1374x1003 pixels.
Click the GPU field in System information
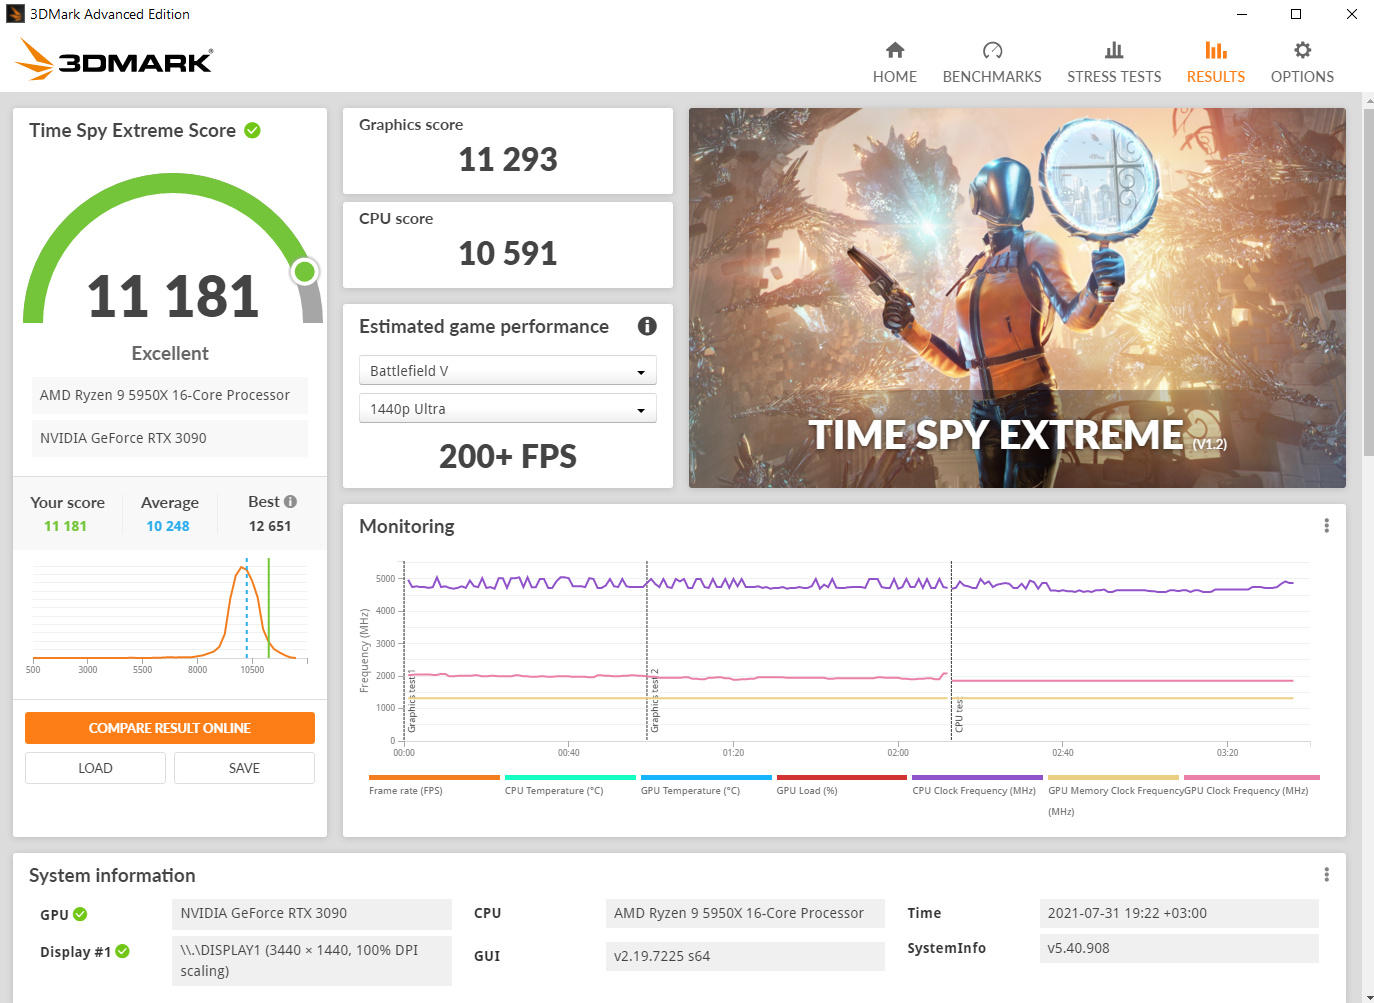(x=312, y=913)
